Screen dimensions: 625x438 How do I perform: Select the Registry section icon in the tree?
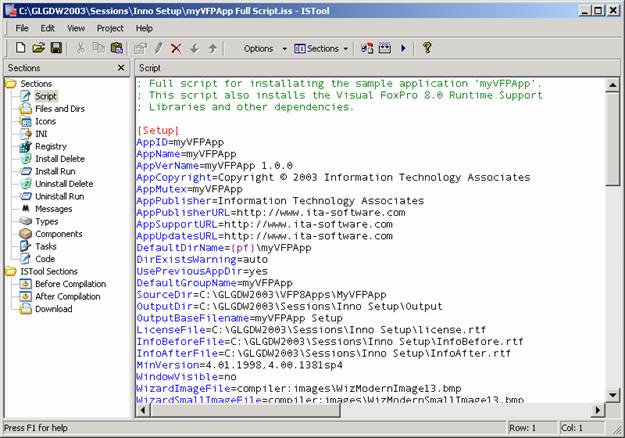(x=26, y=146)
